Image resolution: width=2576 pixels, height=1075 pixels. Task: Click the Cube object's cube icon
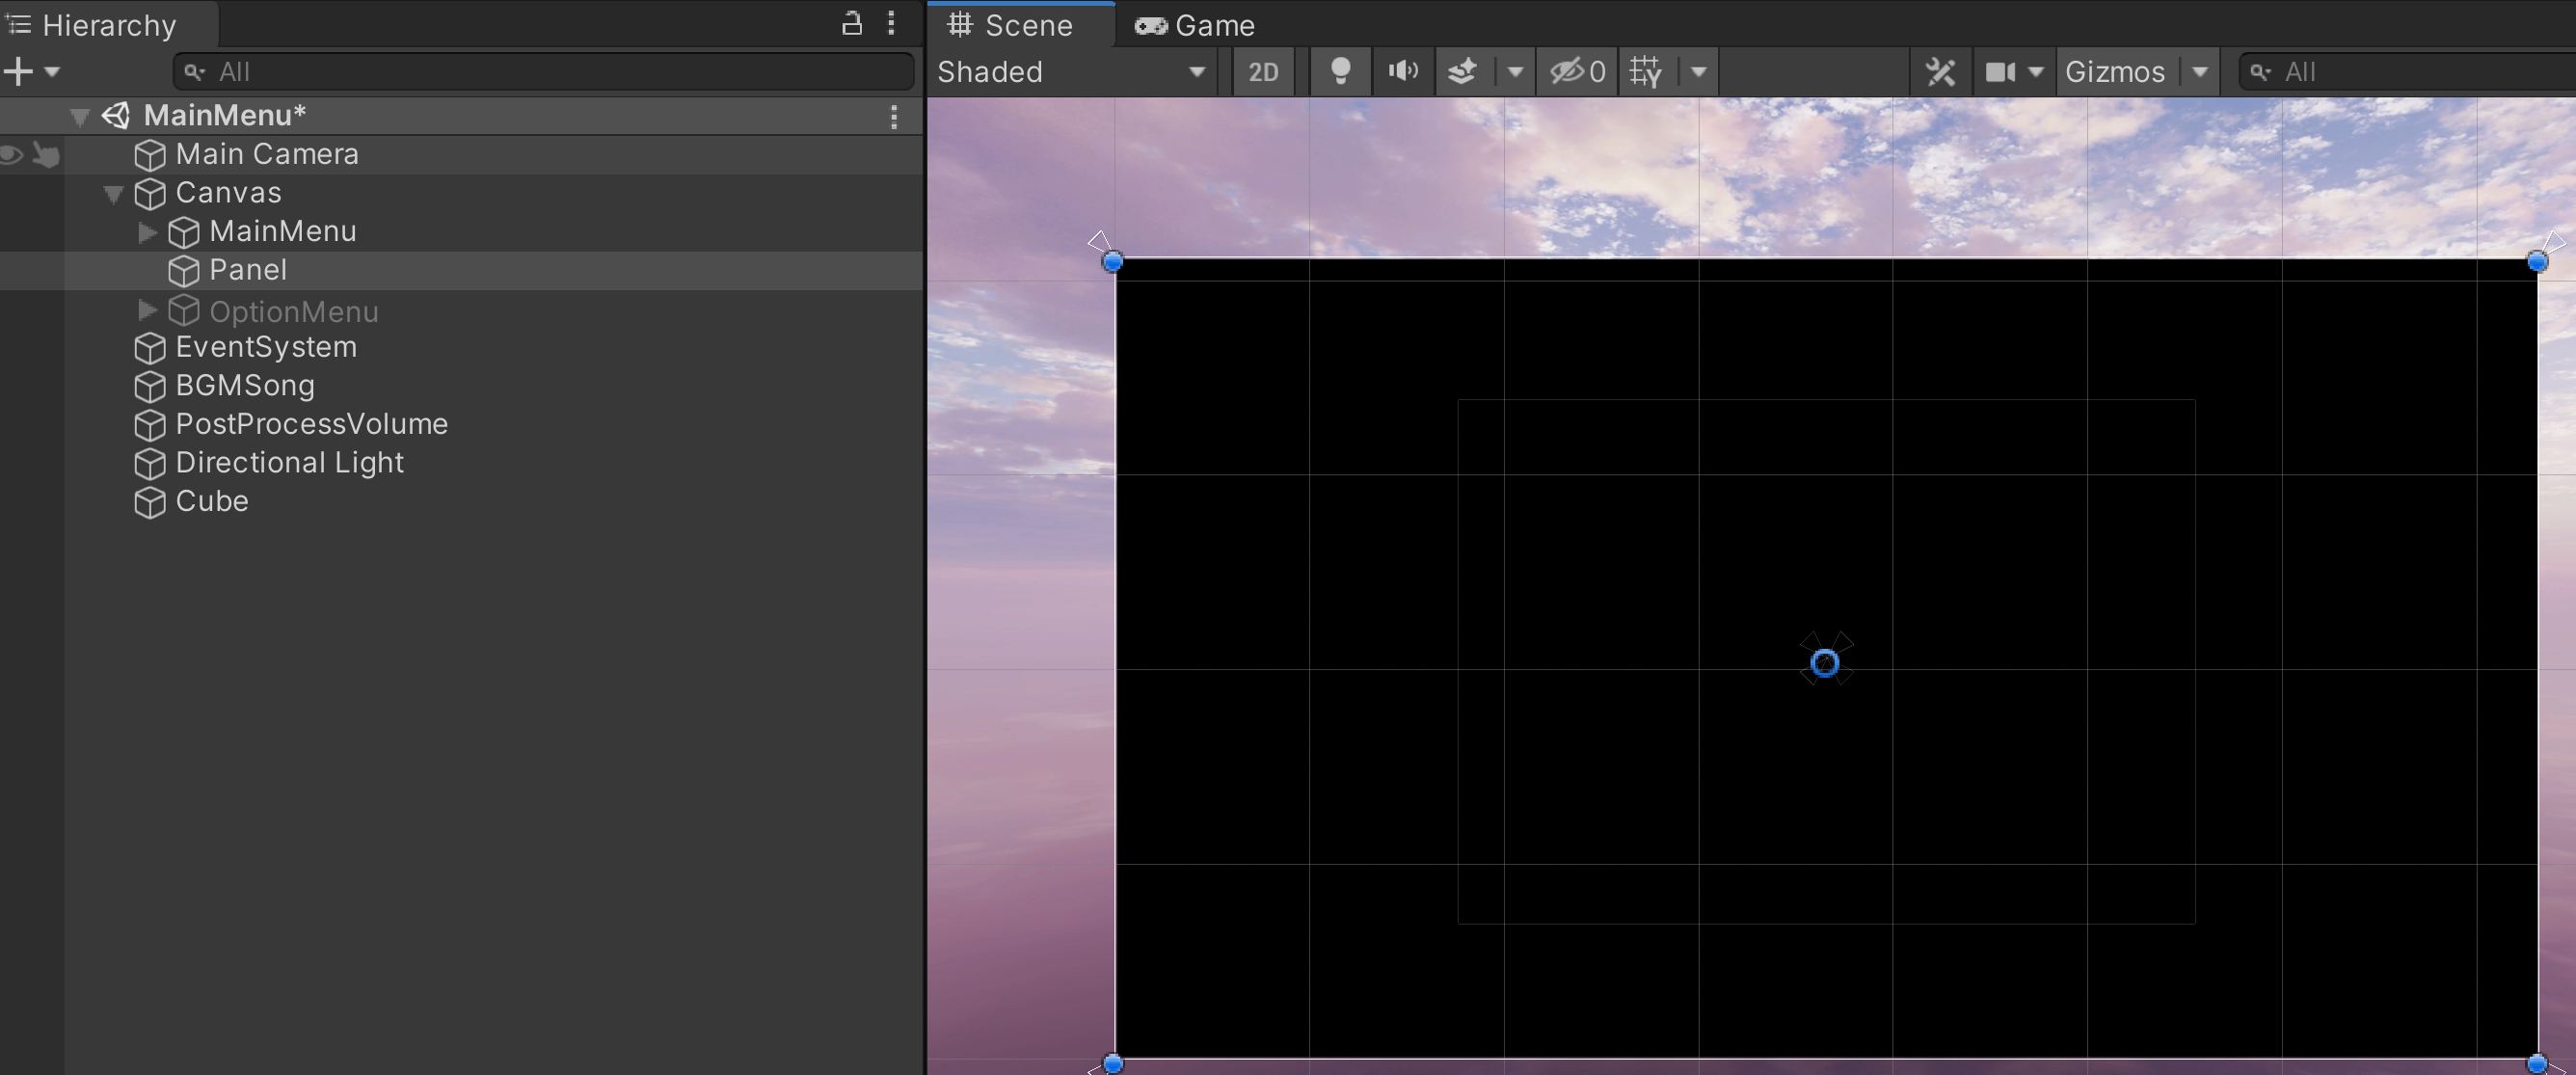tap(150, 502)
